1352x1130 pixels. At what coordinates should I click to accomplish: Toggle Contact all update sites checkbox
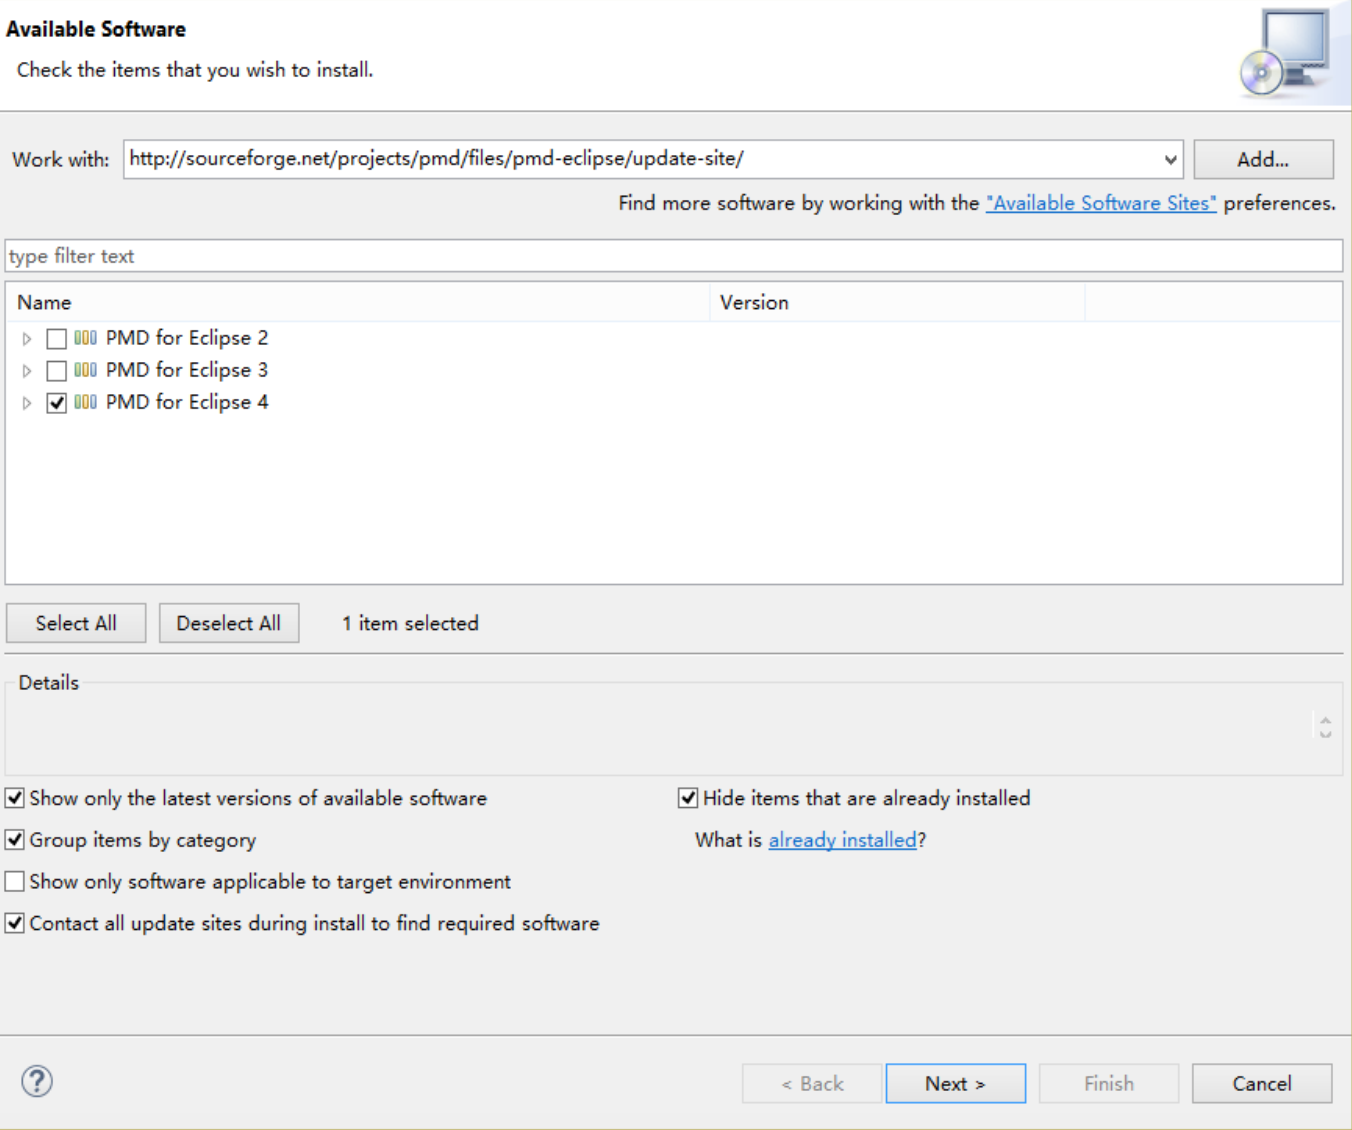coord(15,923)
